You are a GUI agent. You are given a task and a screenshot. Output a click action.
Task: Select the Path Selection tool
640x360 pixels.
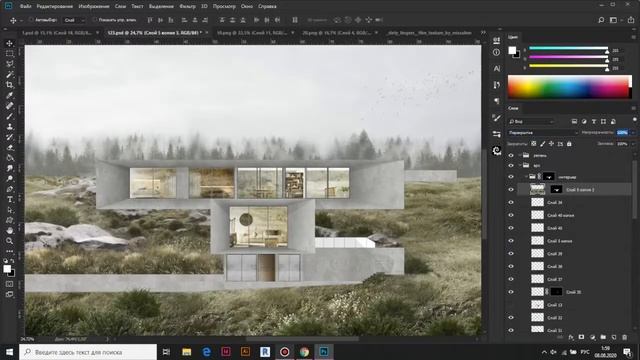pos(9,210)
